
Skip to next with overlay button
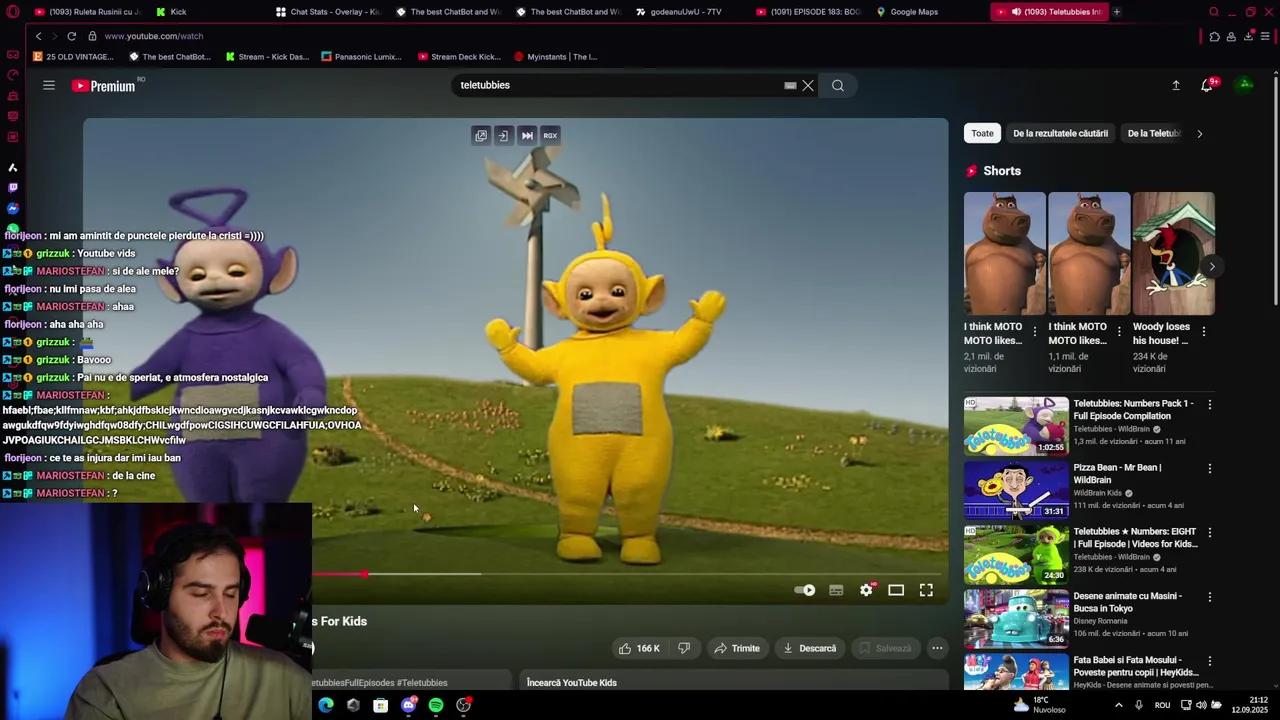pos(527,136)
